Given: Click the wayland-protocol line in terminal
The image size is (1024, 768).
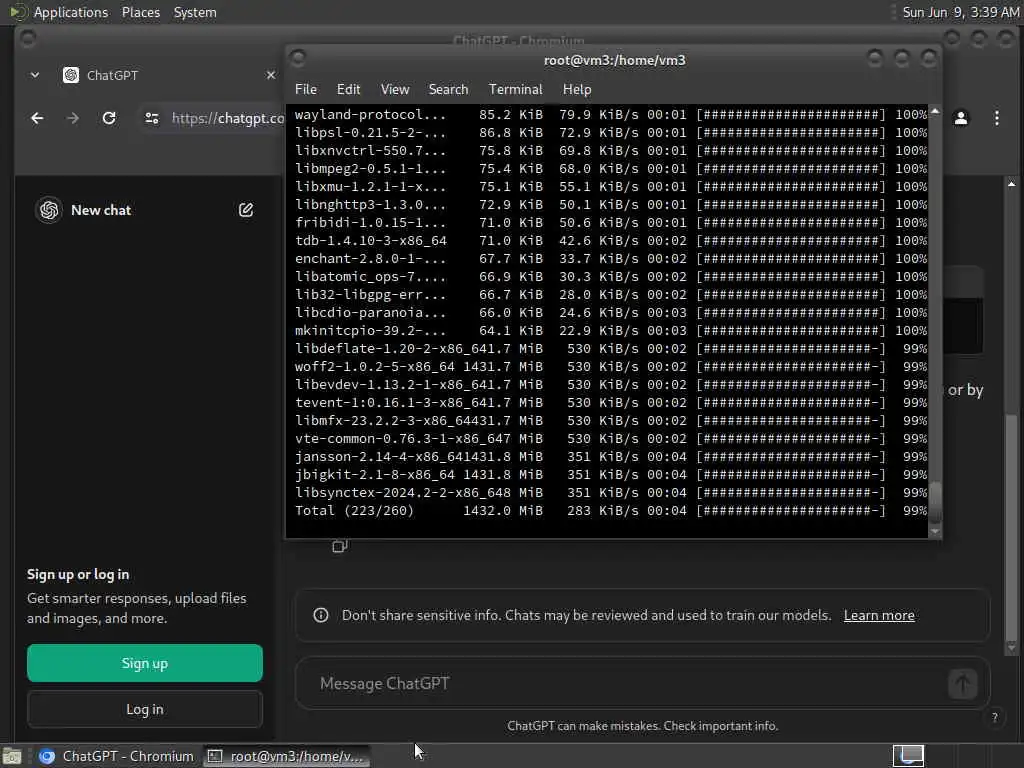Looking at the screenshot, I should [x=611, y=114].
